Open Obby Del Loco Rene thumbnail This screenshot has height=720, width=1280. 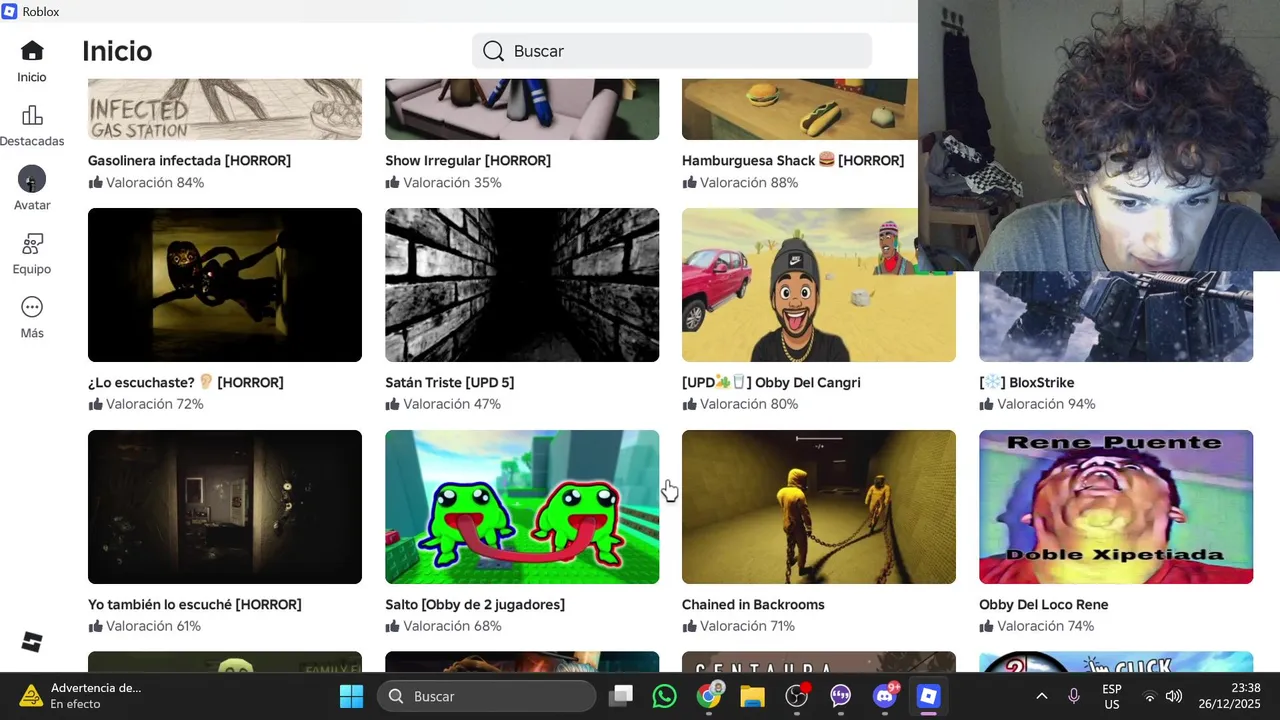coord(1116,507)
